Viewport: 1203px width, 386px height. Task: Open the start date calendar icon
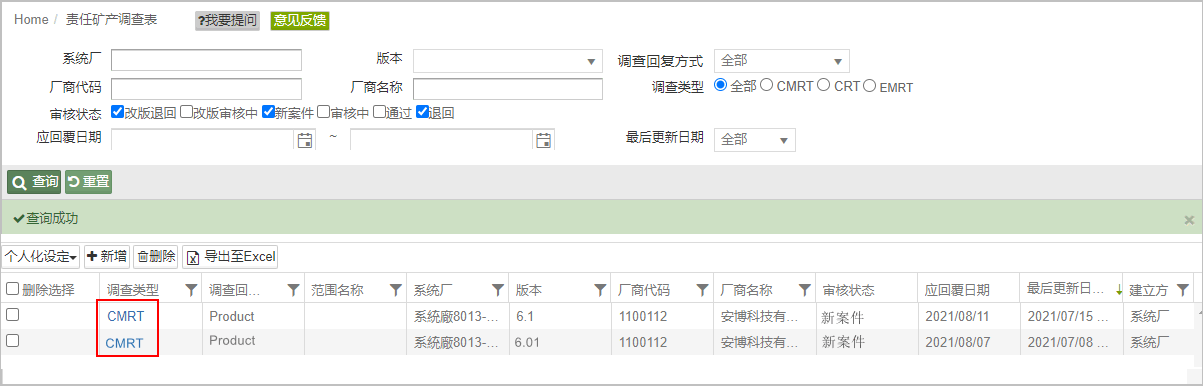click(x=304, y=140)
